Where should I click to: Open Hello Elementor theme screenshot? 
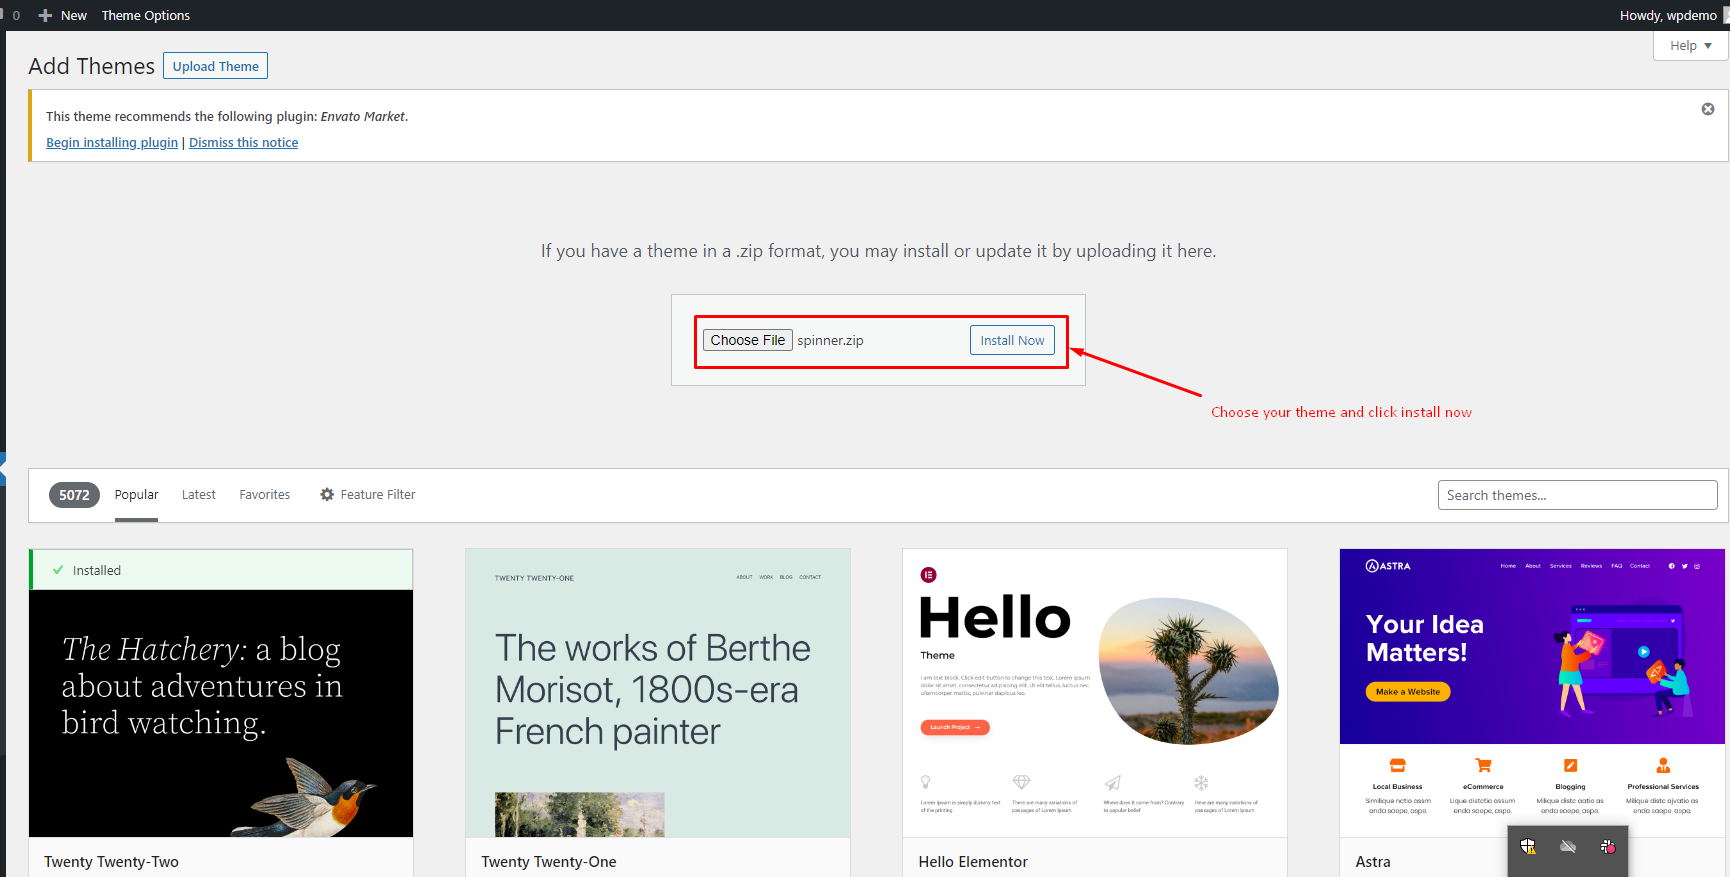coord(1095,693)
